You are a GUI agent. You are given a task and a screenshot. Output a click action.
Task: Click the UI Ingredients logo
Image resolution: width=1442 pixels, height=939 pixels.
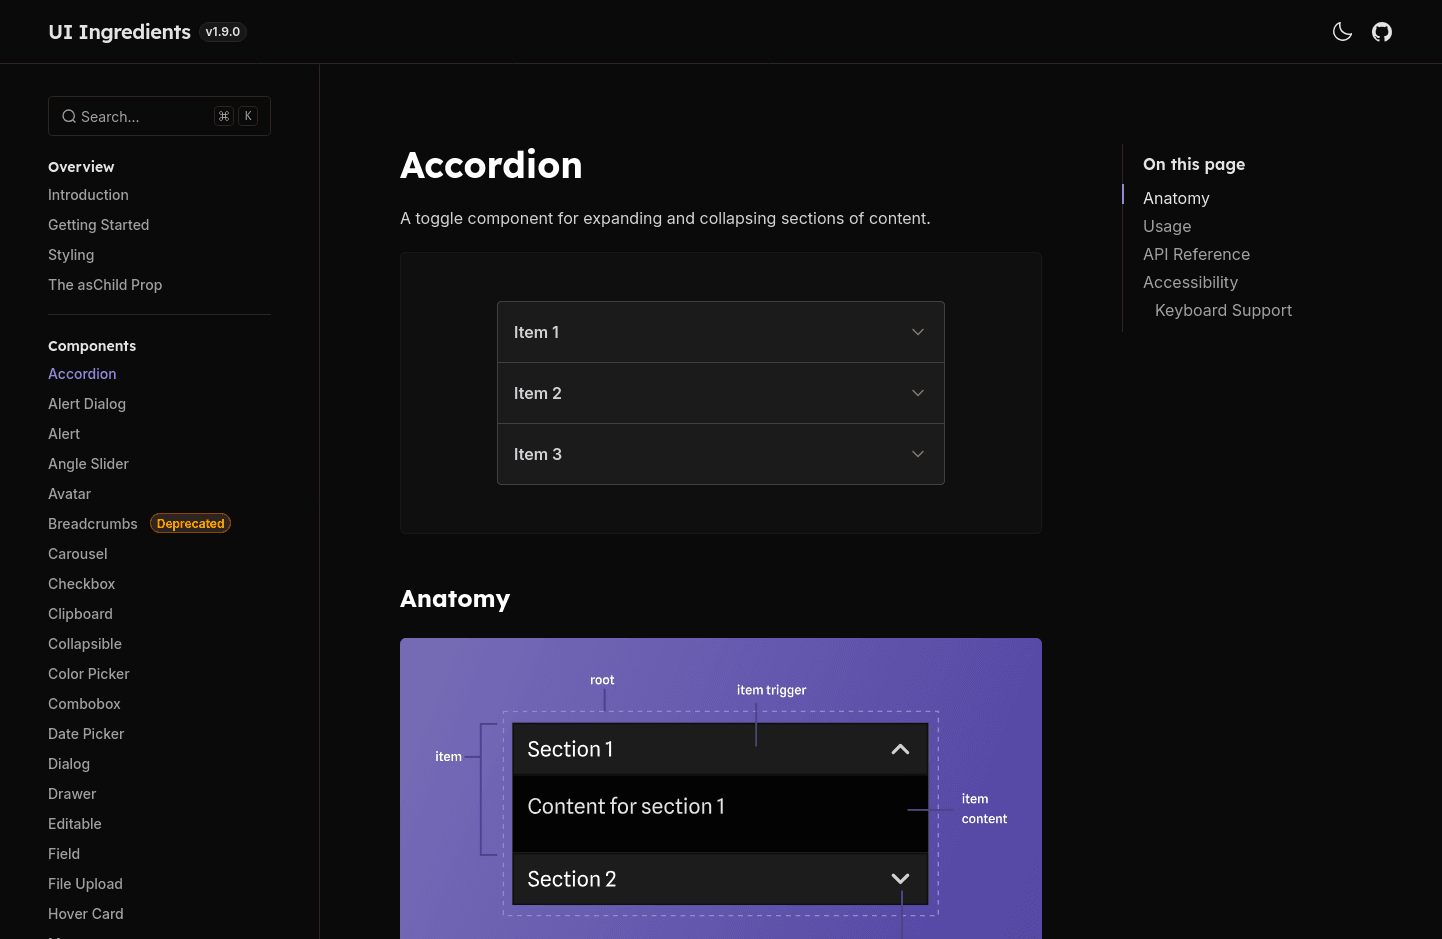119,32
